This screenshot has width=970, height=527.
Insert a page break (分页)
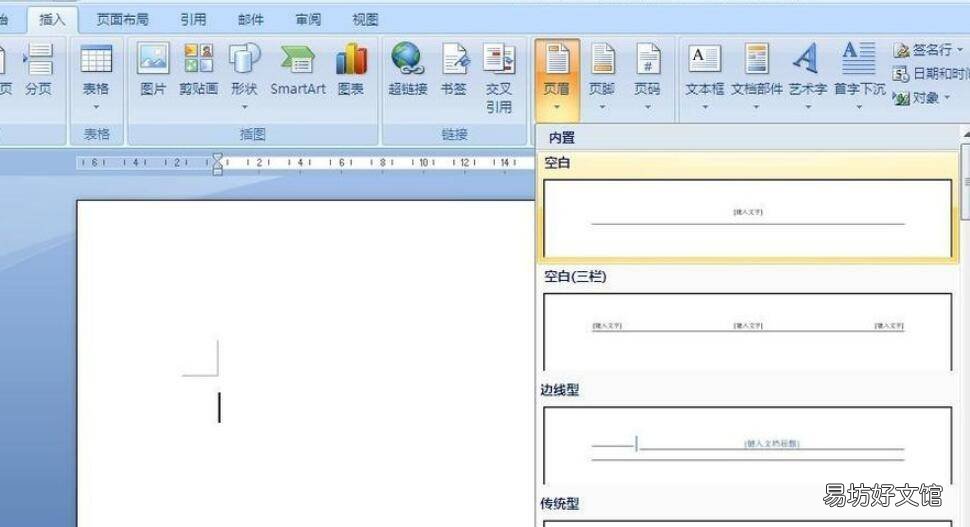coord(38,69)
